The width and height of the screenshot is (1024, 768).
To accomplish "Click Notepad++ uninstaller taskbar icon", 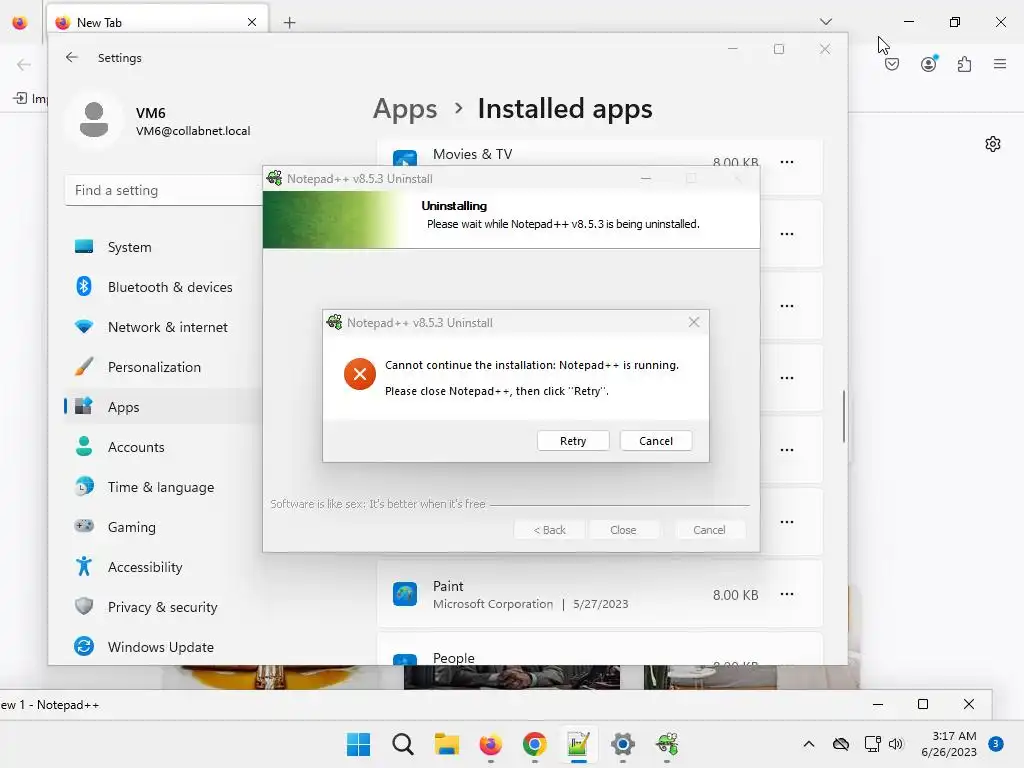I will (667, 744).
